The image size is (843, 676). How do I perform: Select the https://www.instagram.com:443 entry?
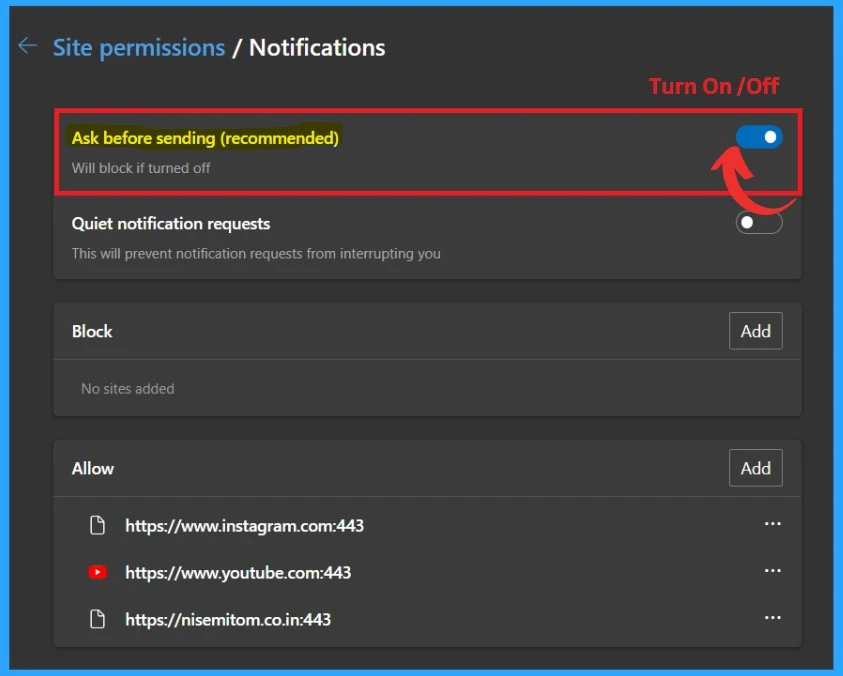[x=244, y=525]
